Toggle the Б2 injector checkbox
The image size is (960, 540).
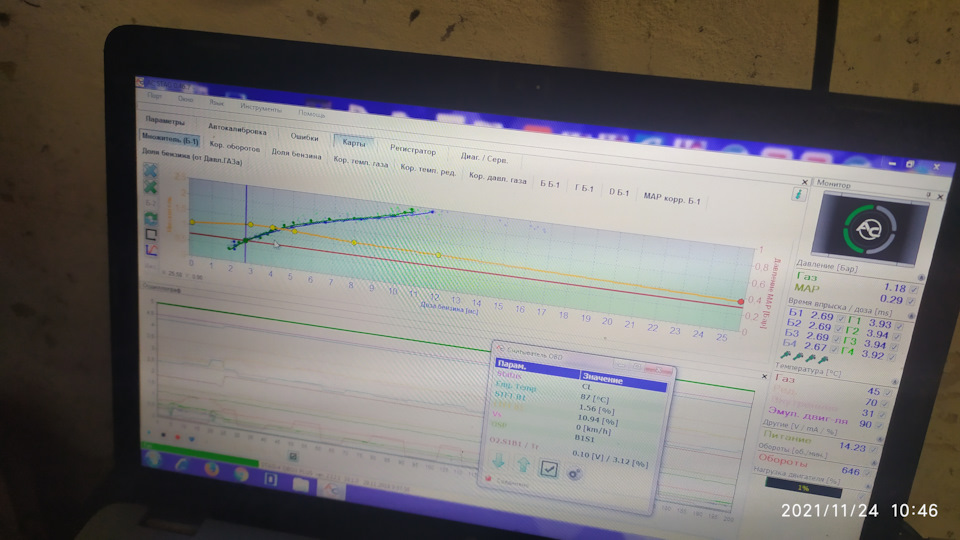[x=839, y=328]
